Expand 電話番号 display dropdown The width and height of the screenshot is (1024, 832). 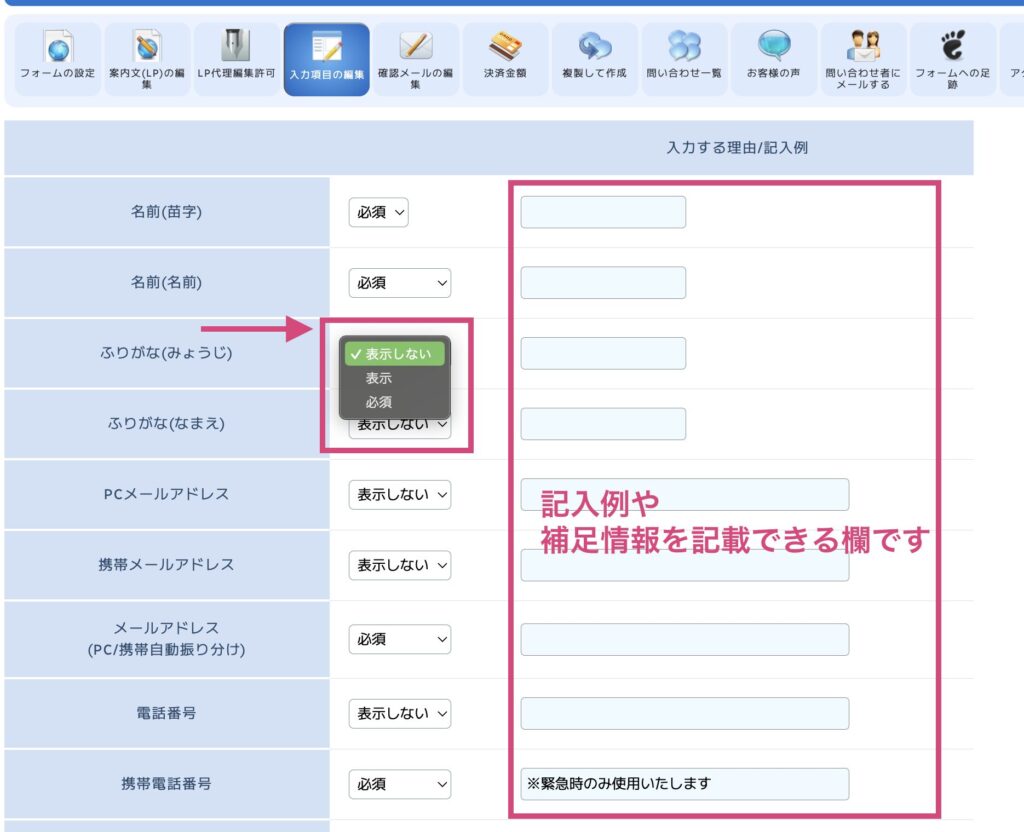(399, 714)
